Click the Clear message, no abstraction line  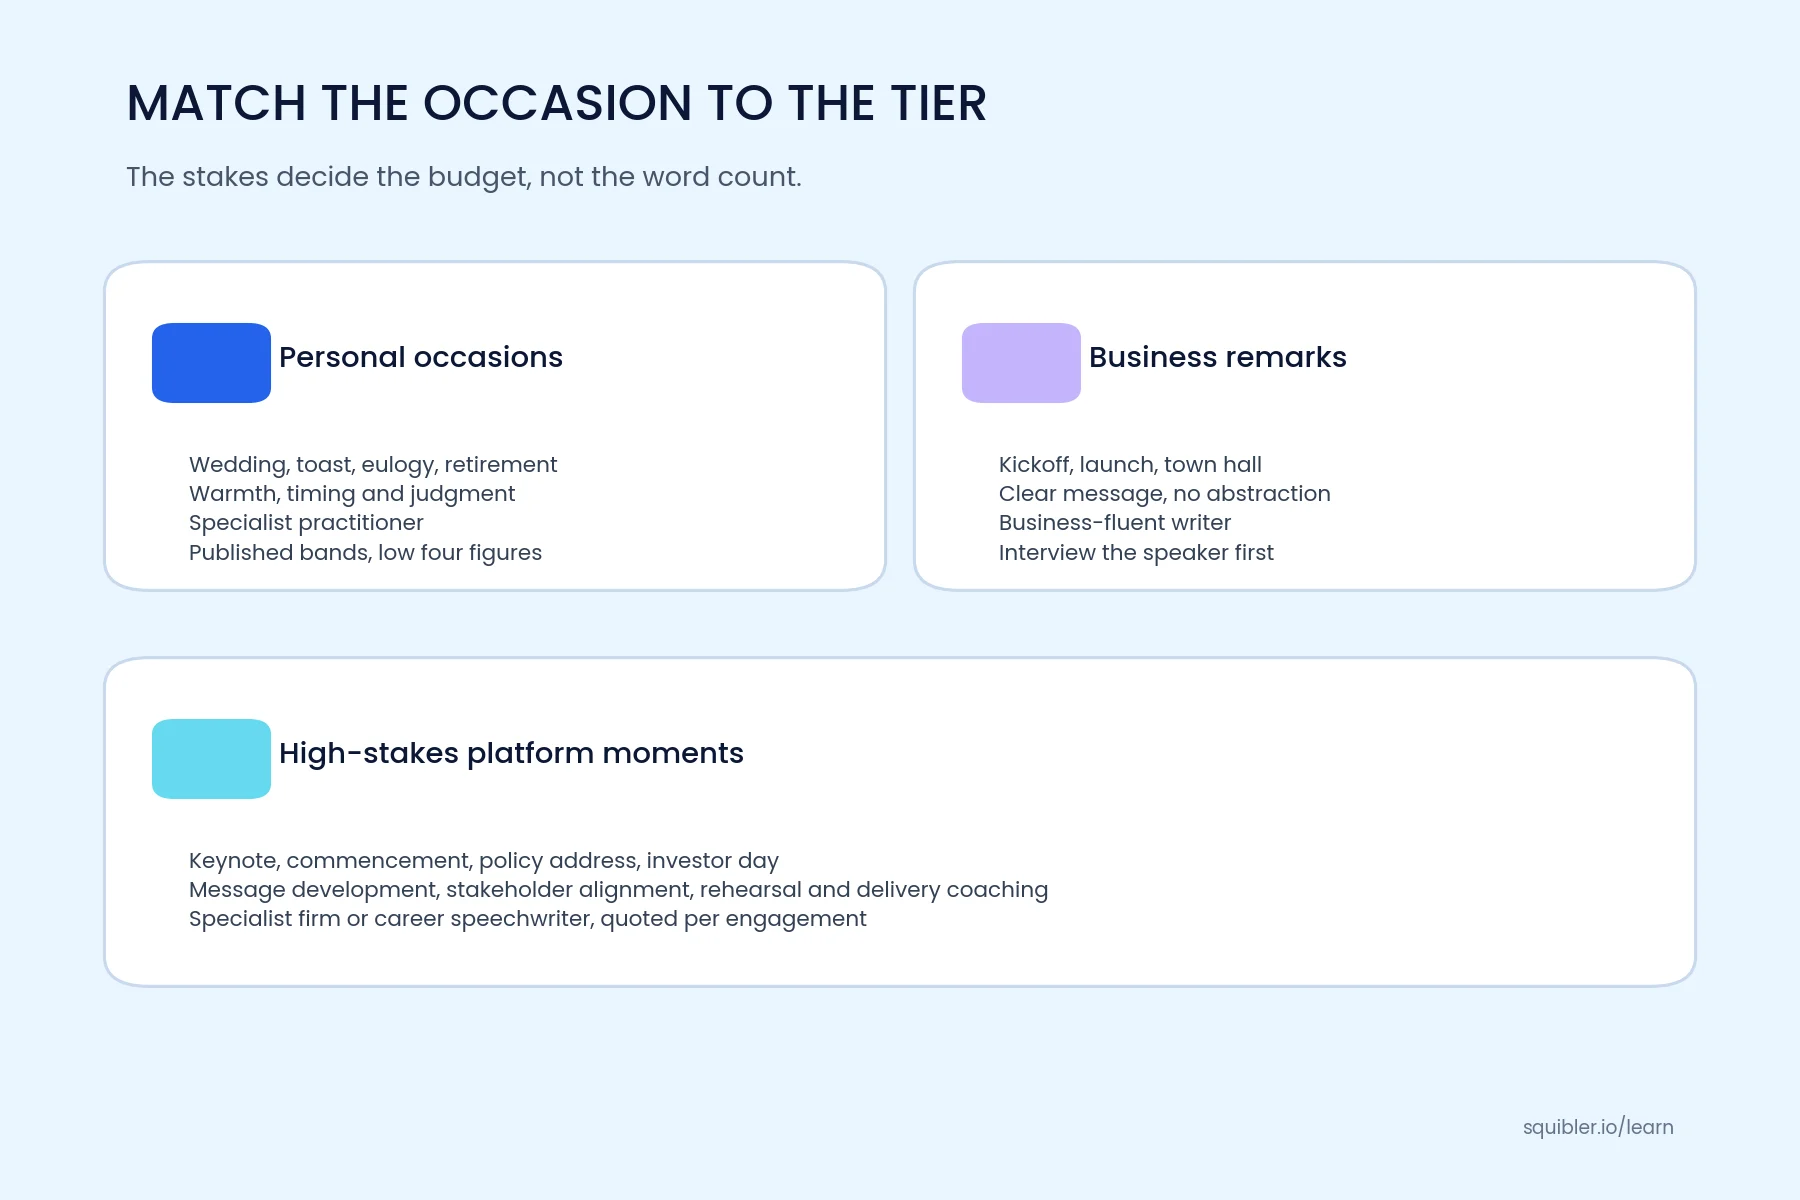pos(1165,494)
